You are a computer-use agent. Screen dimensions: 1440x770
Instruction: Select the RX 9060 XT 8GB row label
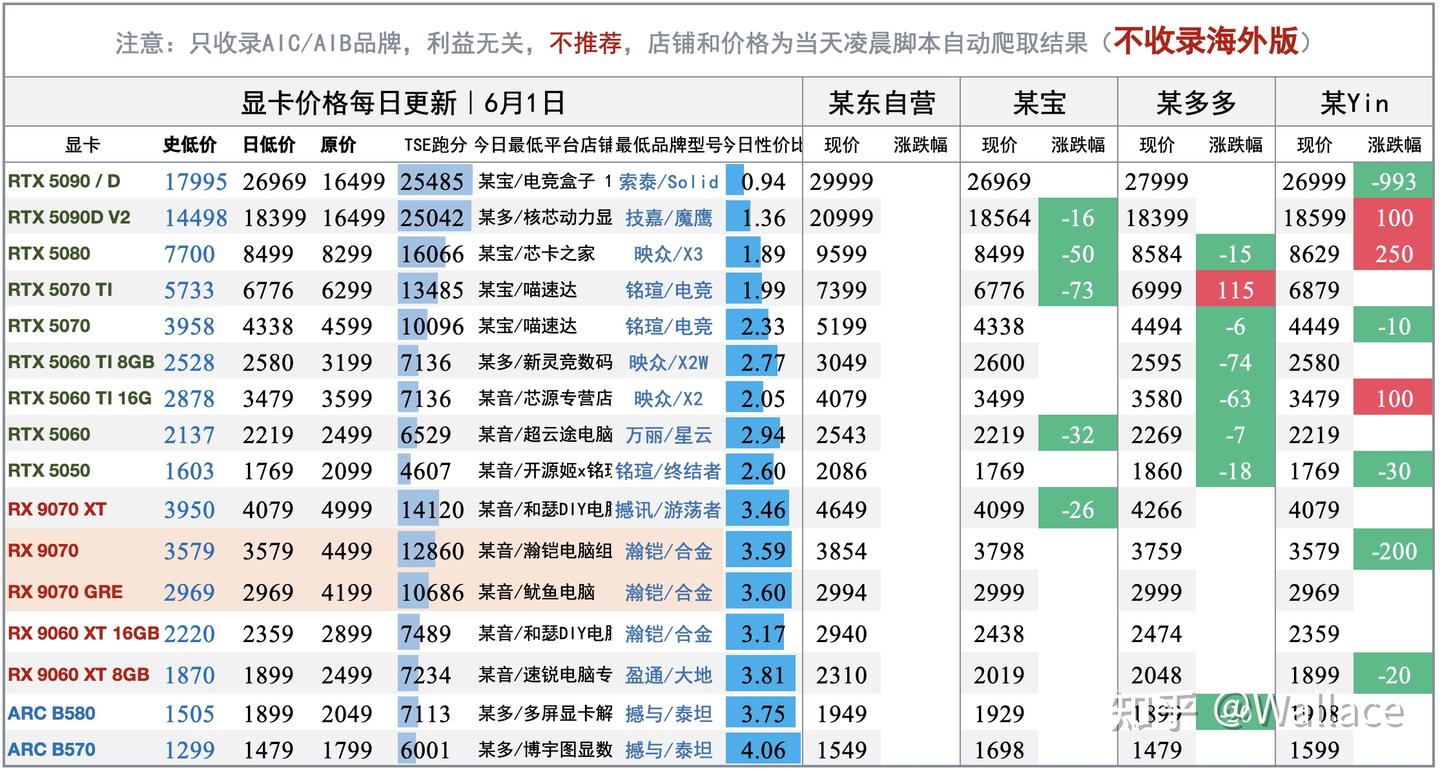(79, 674)
